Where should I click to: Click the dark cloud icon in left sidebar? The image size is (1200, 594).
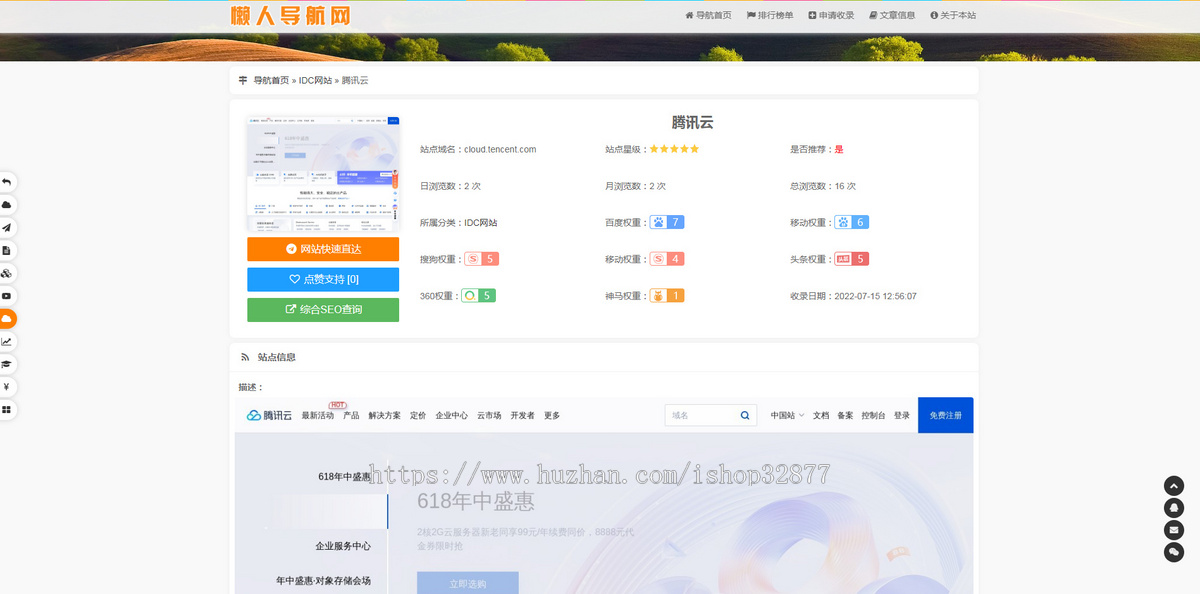tap(6, 204)
